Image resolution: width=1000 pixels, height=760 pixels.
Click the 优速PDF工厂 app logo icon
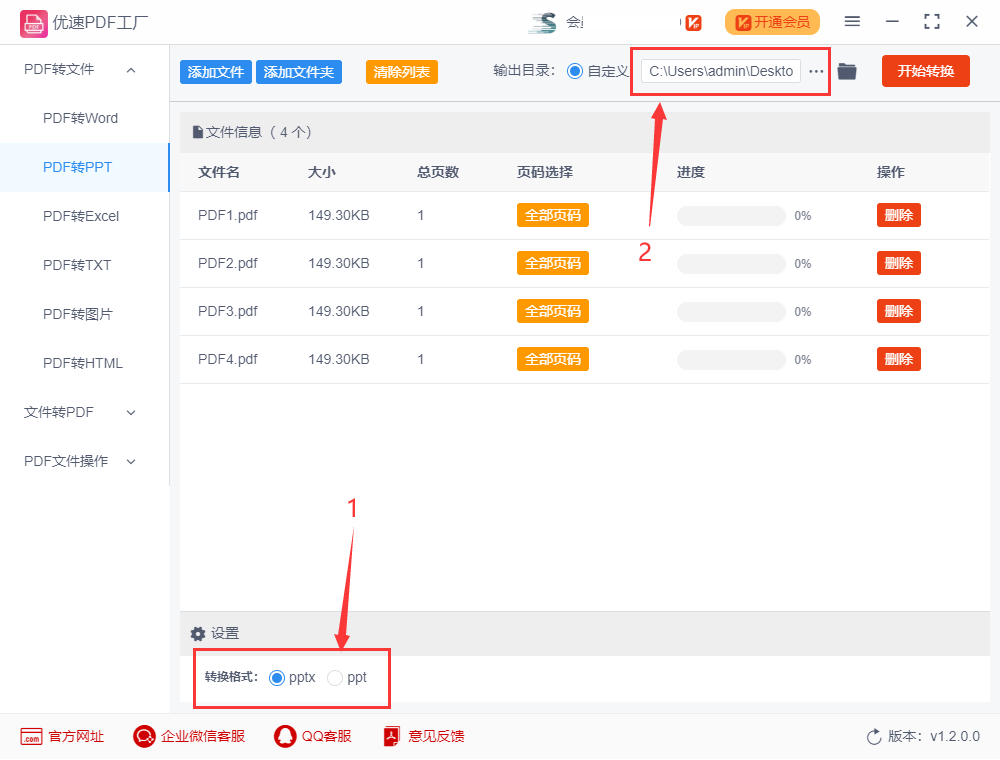coord(33,24)
